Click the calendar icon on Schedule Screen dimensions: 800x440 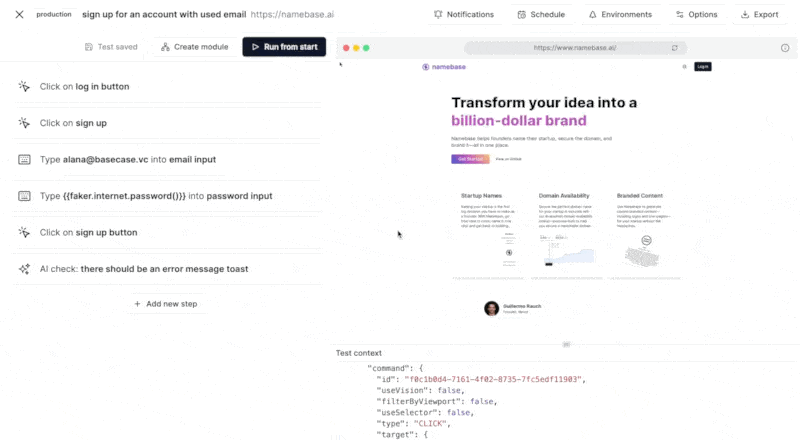[x=521, y=14]
